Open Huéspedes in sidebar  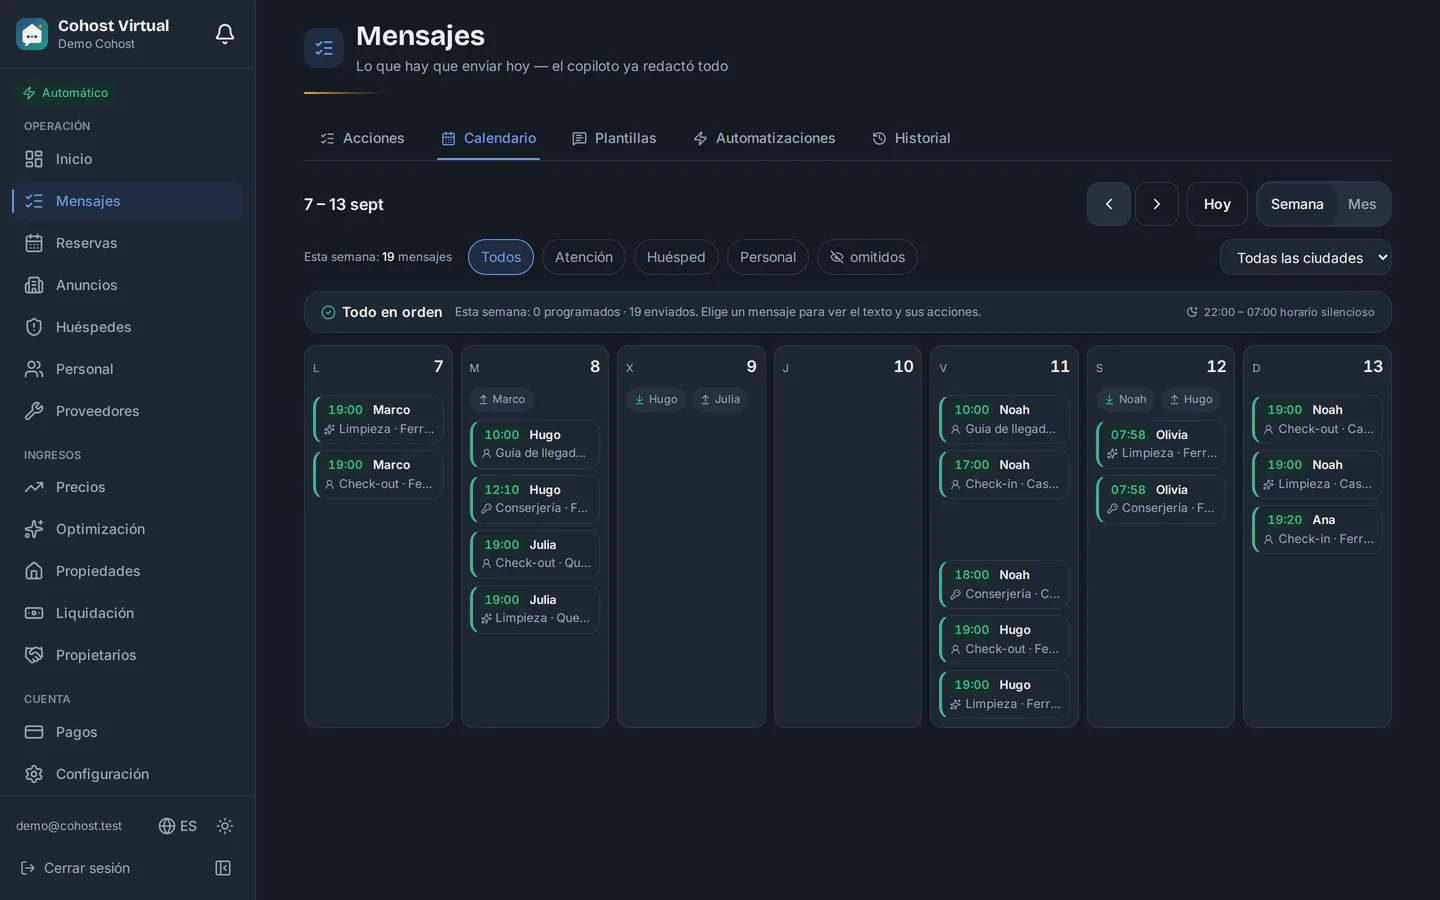coord(128,327)
